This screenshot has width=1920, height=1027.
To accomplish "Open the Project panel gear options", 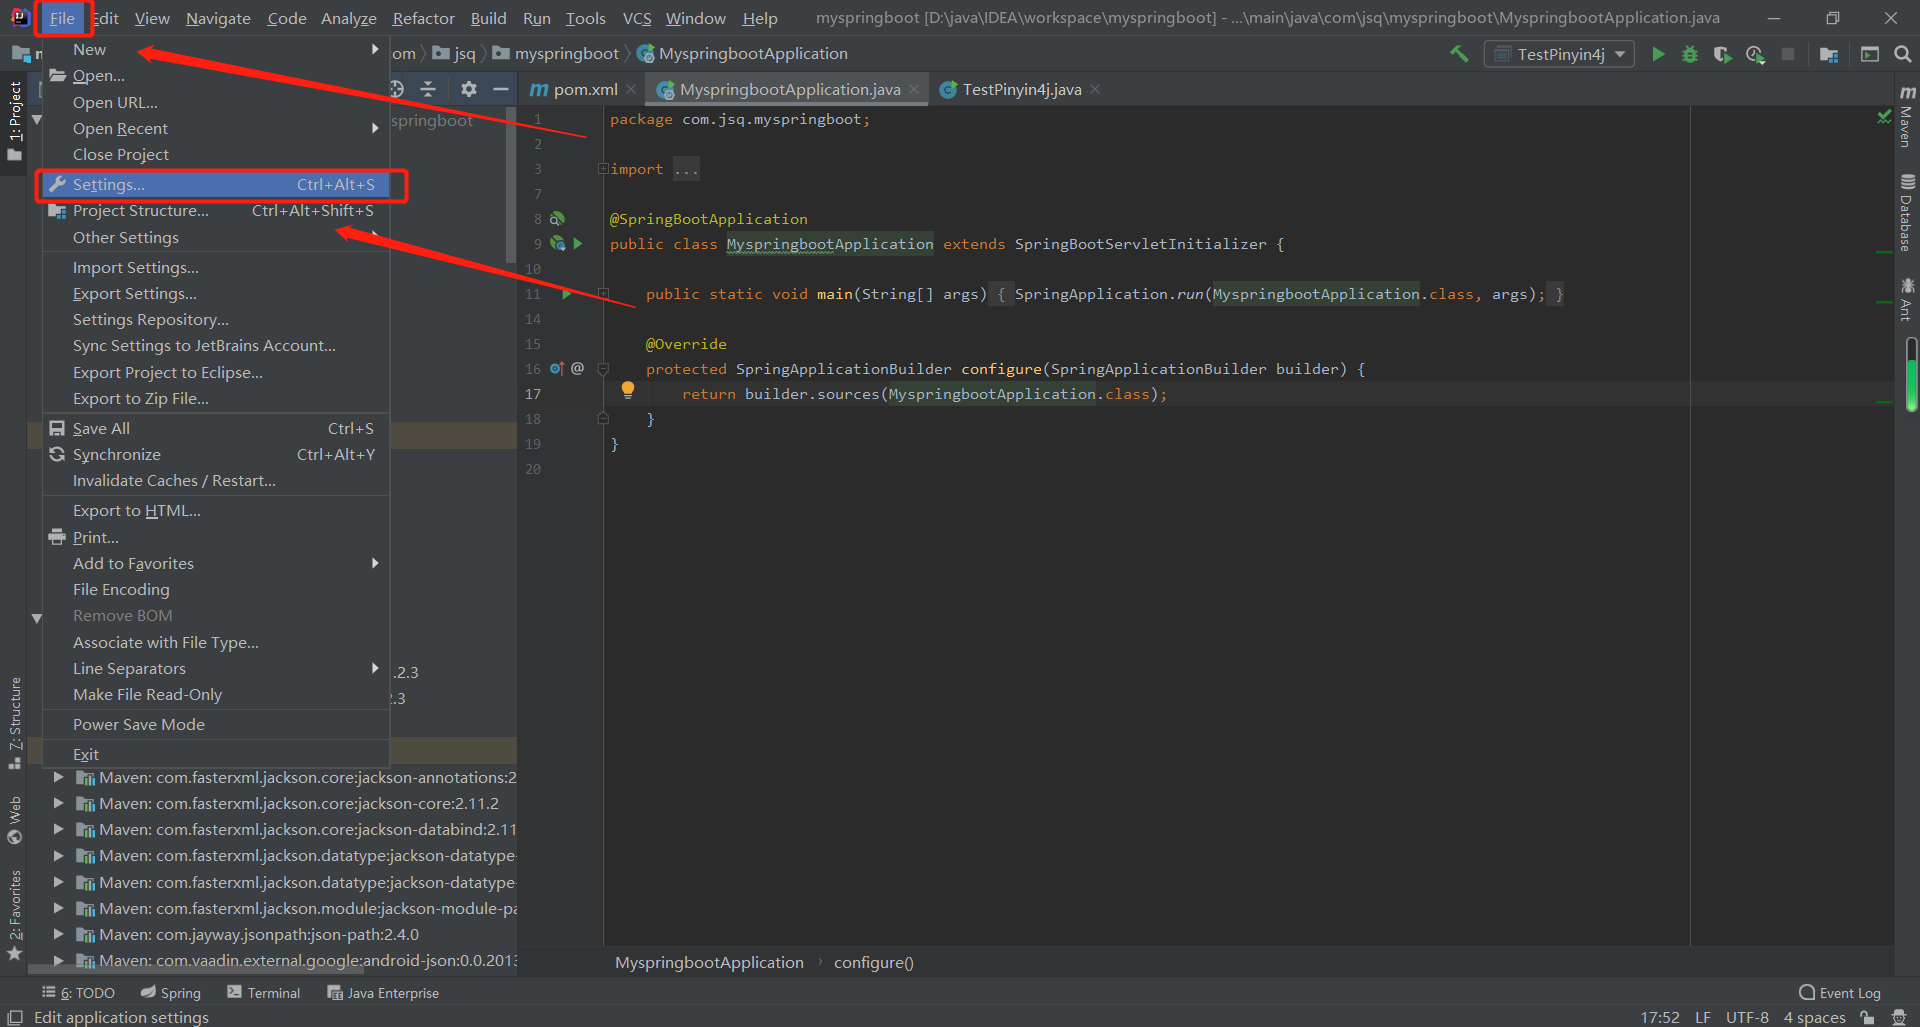I will [x=468, y=89].
